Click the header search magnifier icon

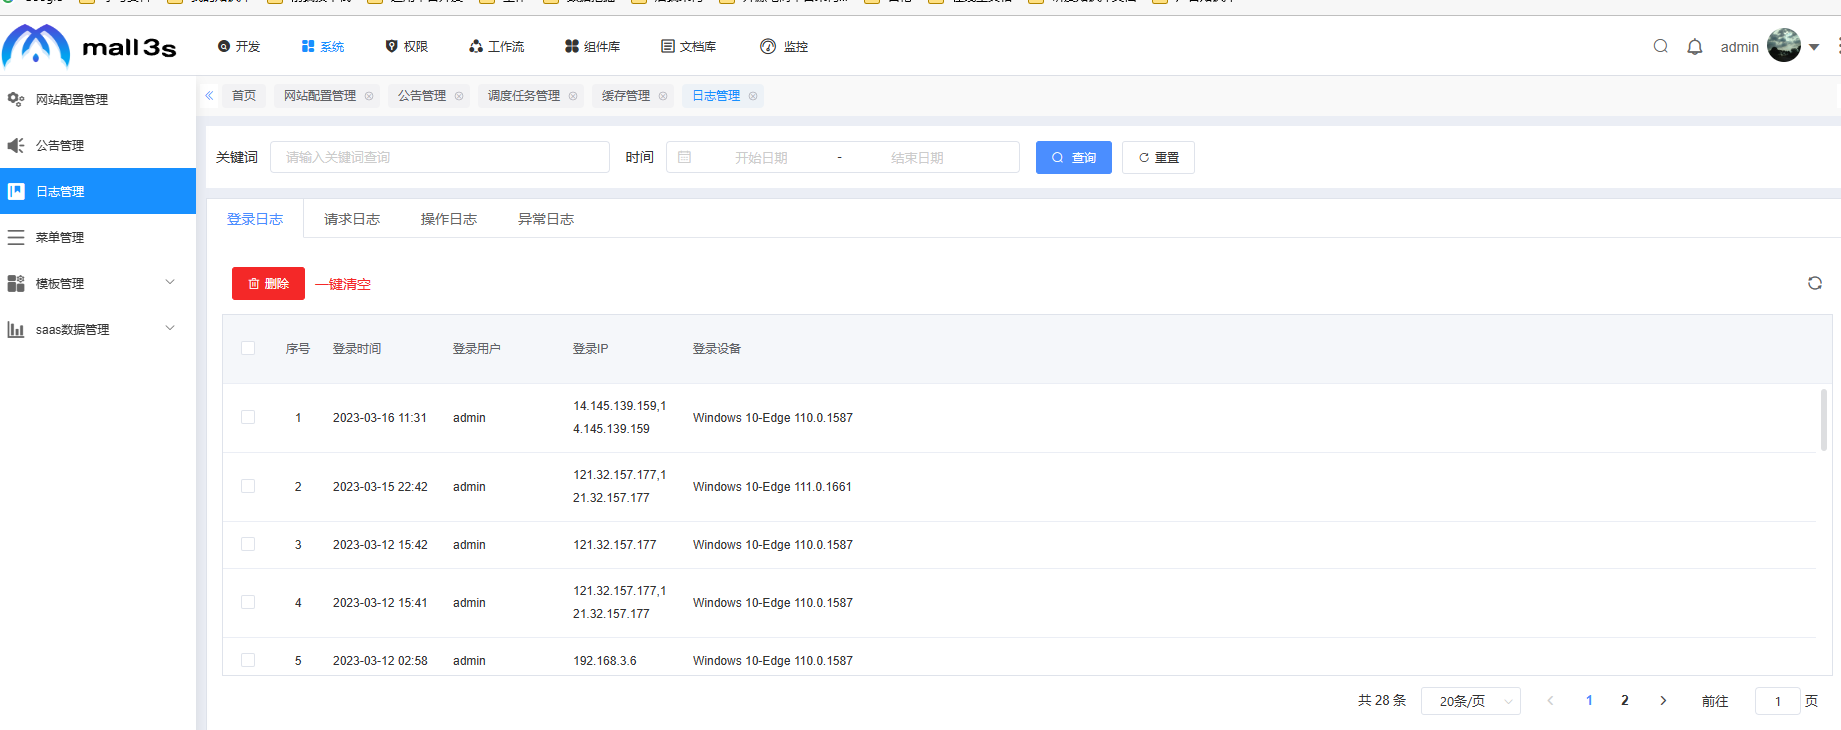click(1661, 46)
